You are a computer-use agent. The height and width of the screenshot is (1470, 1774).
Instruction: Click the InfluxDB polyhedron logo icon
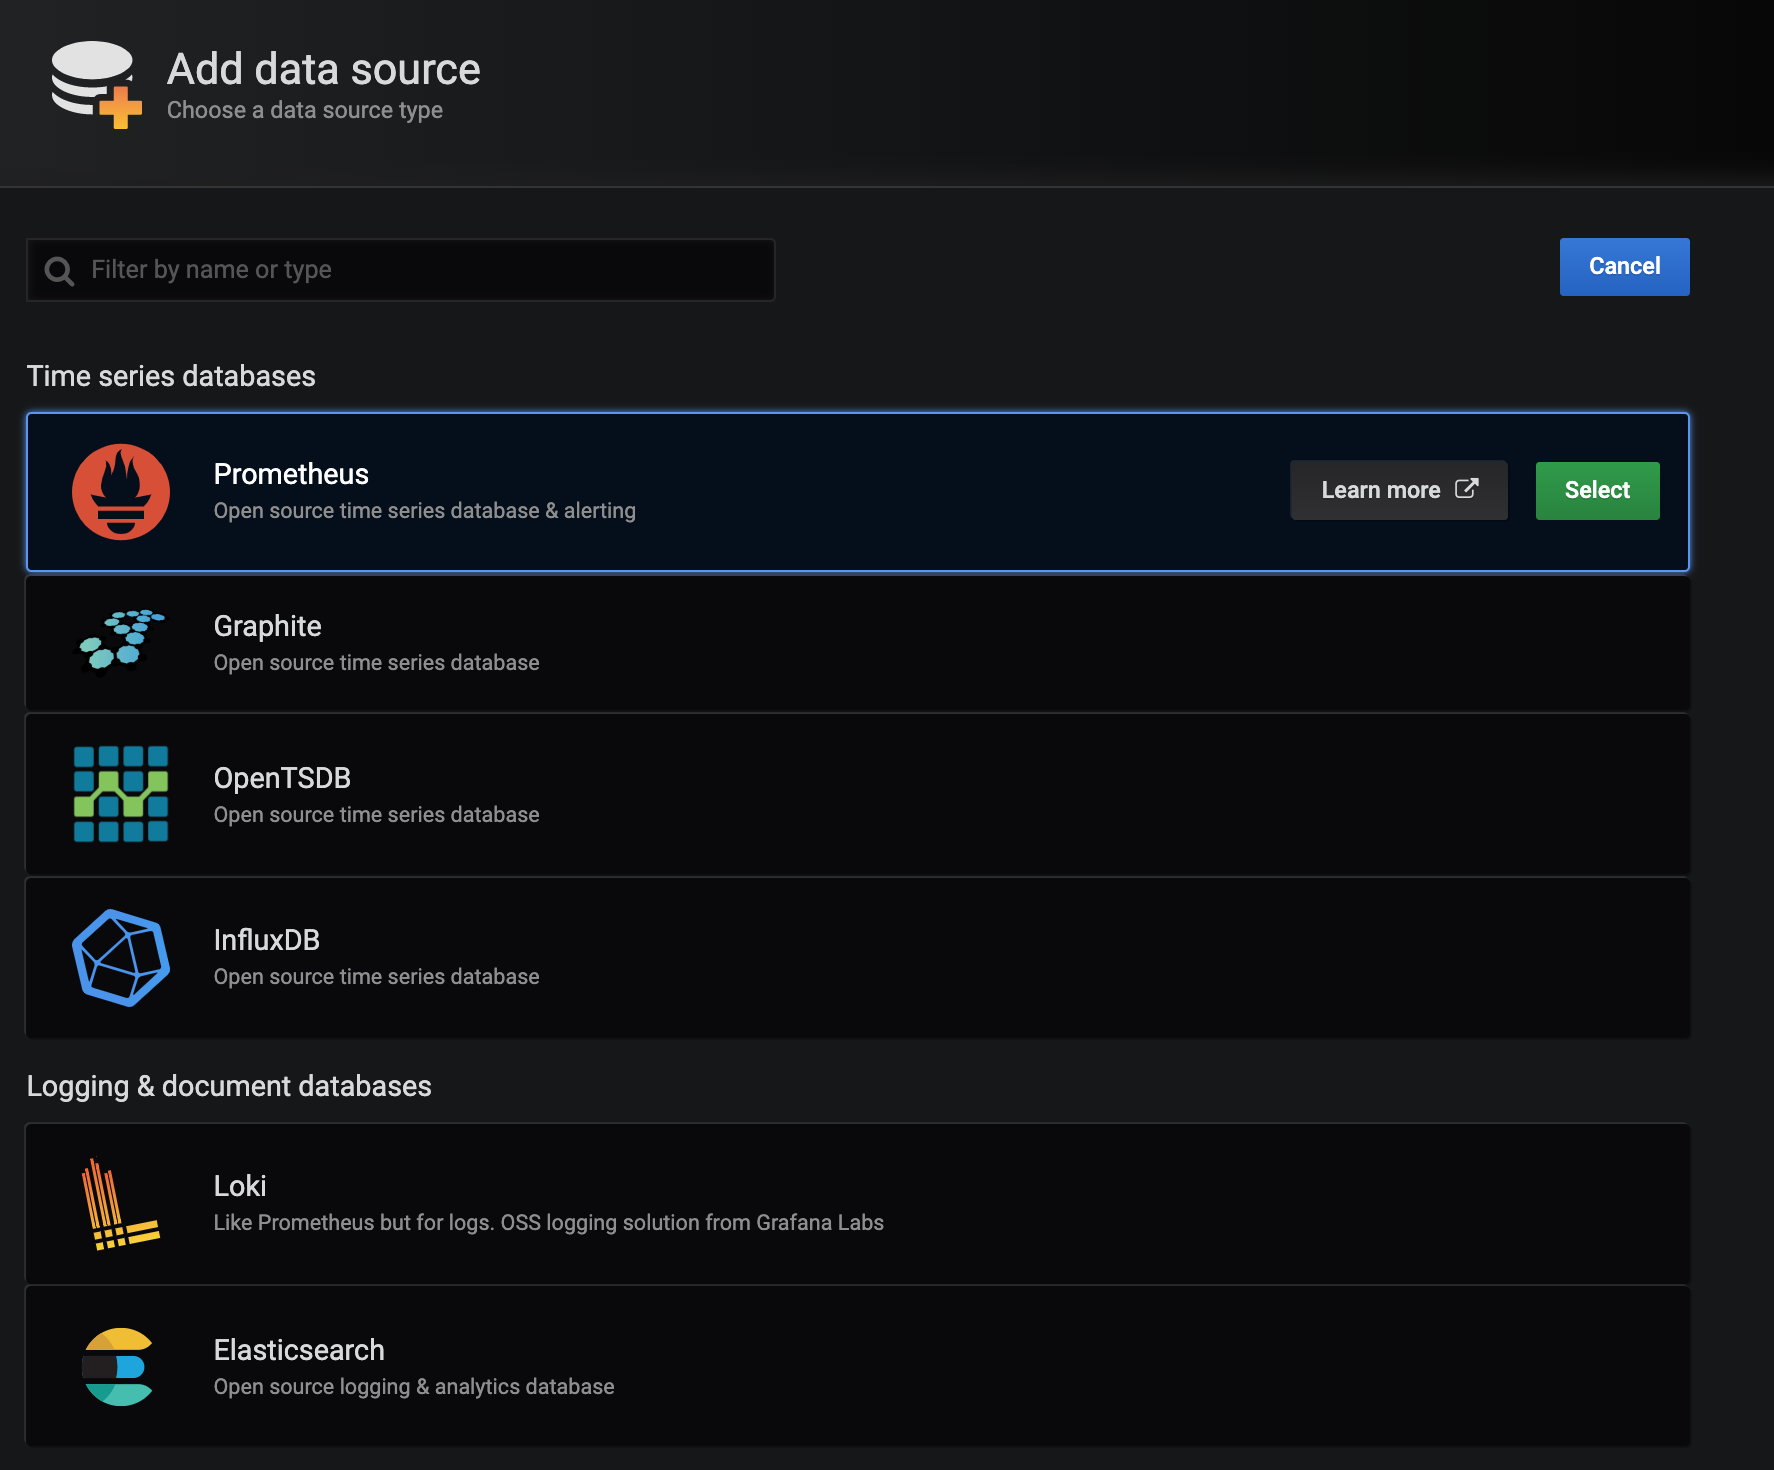coord(121,957)
